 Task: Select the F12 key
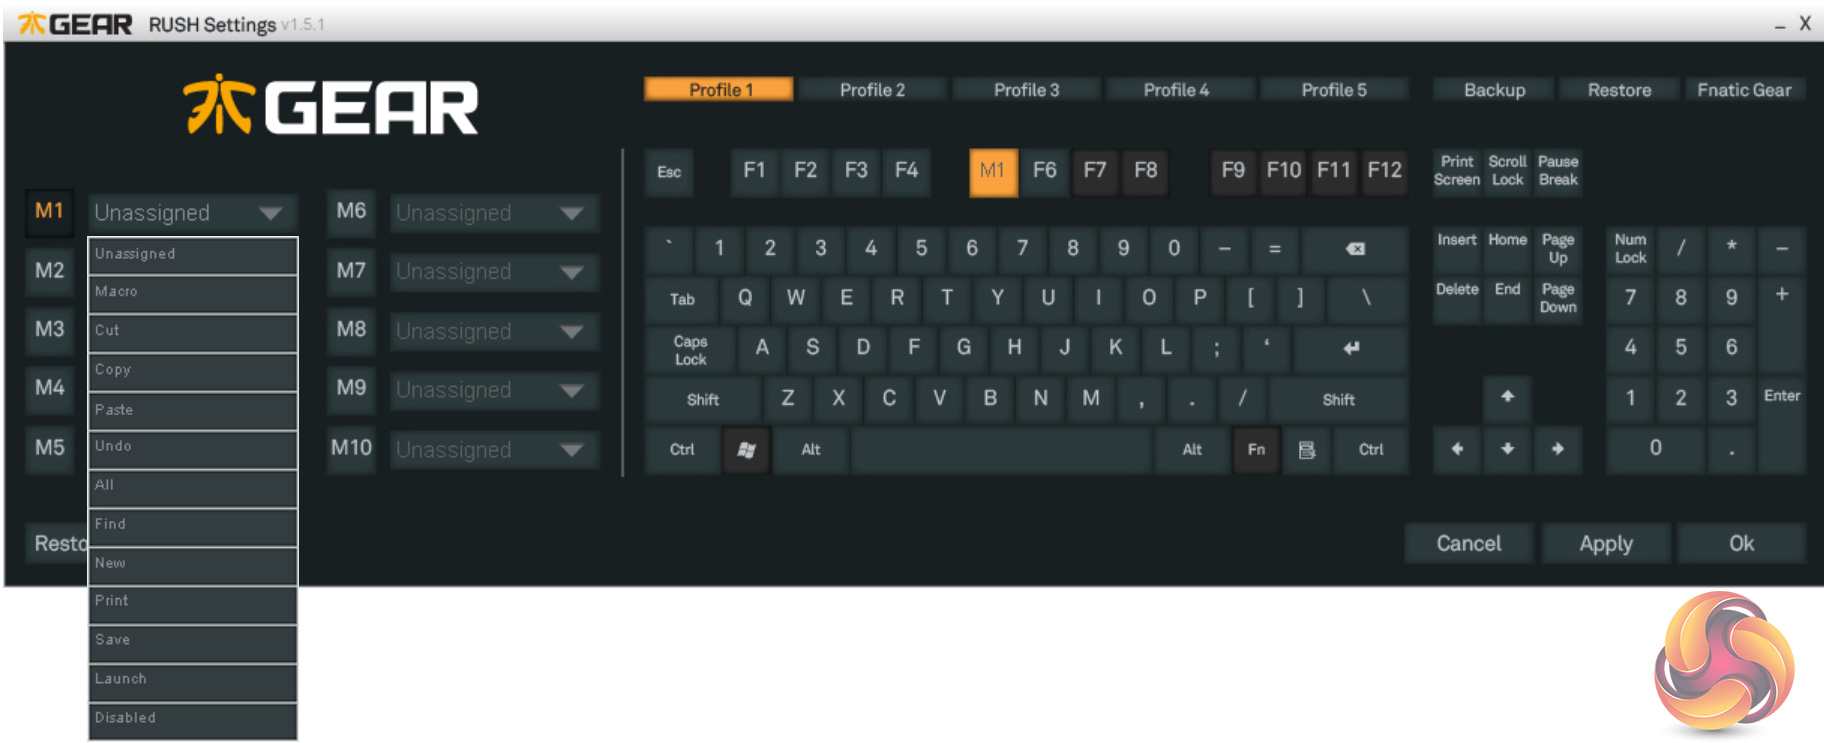click(1385, 171)
